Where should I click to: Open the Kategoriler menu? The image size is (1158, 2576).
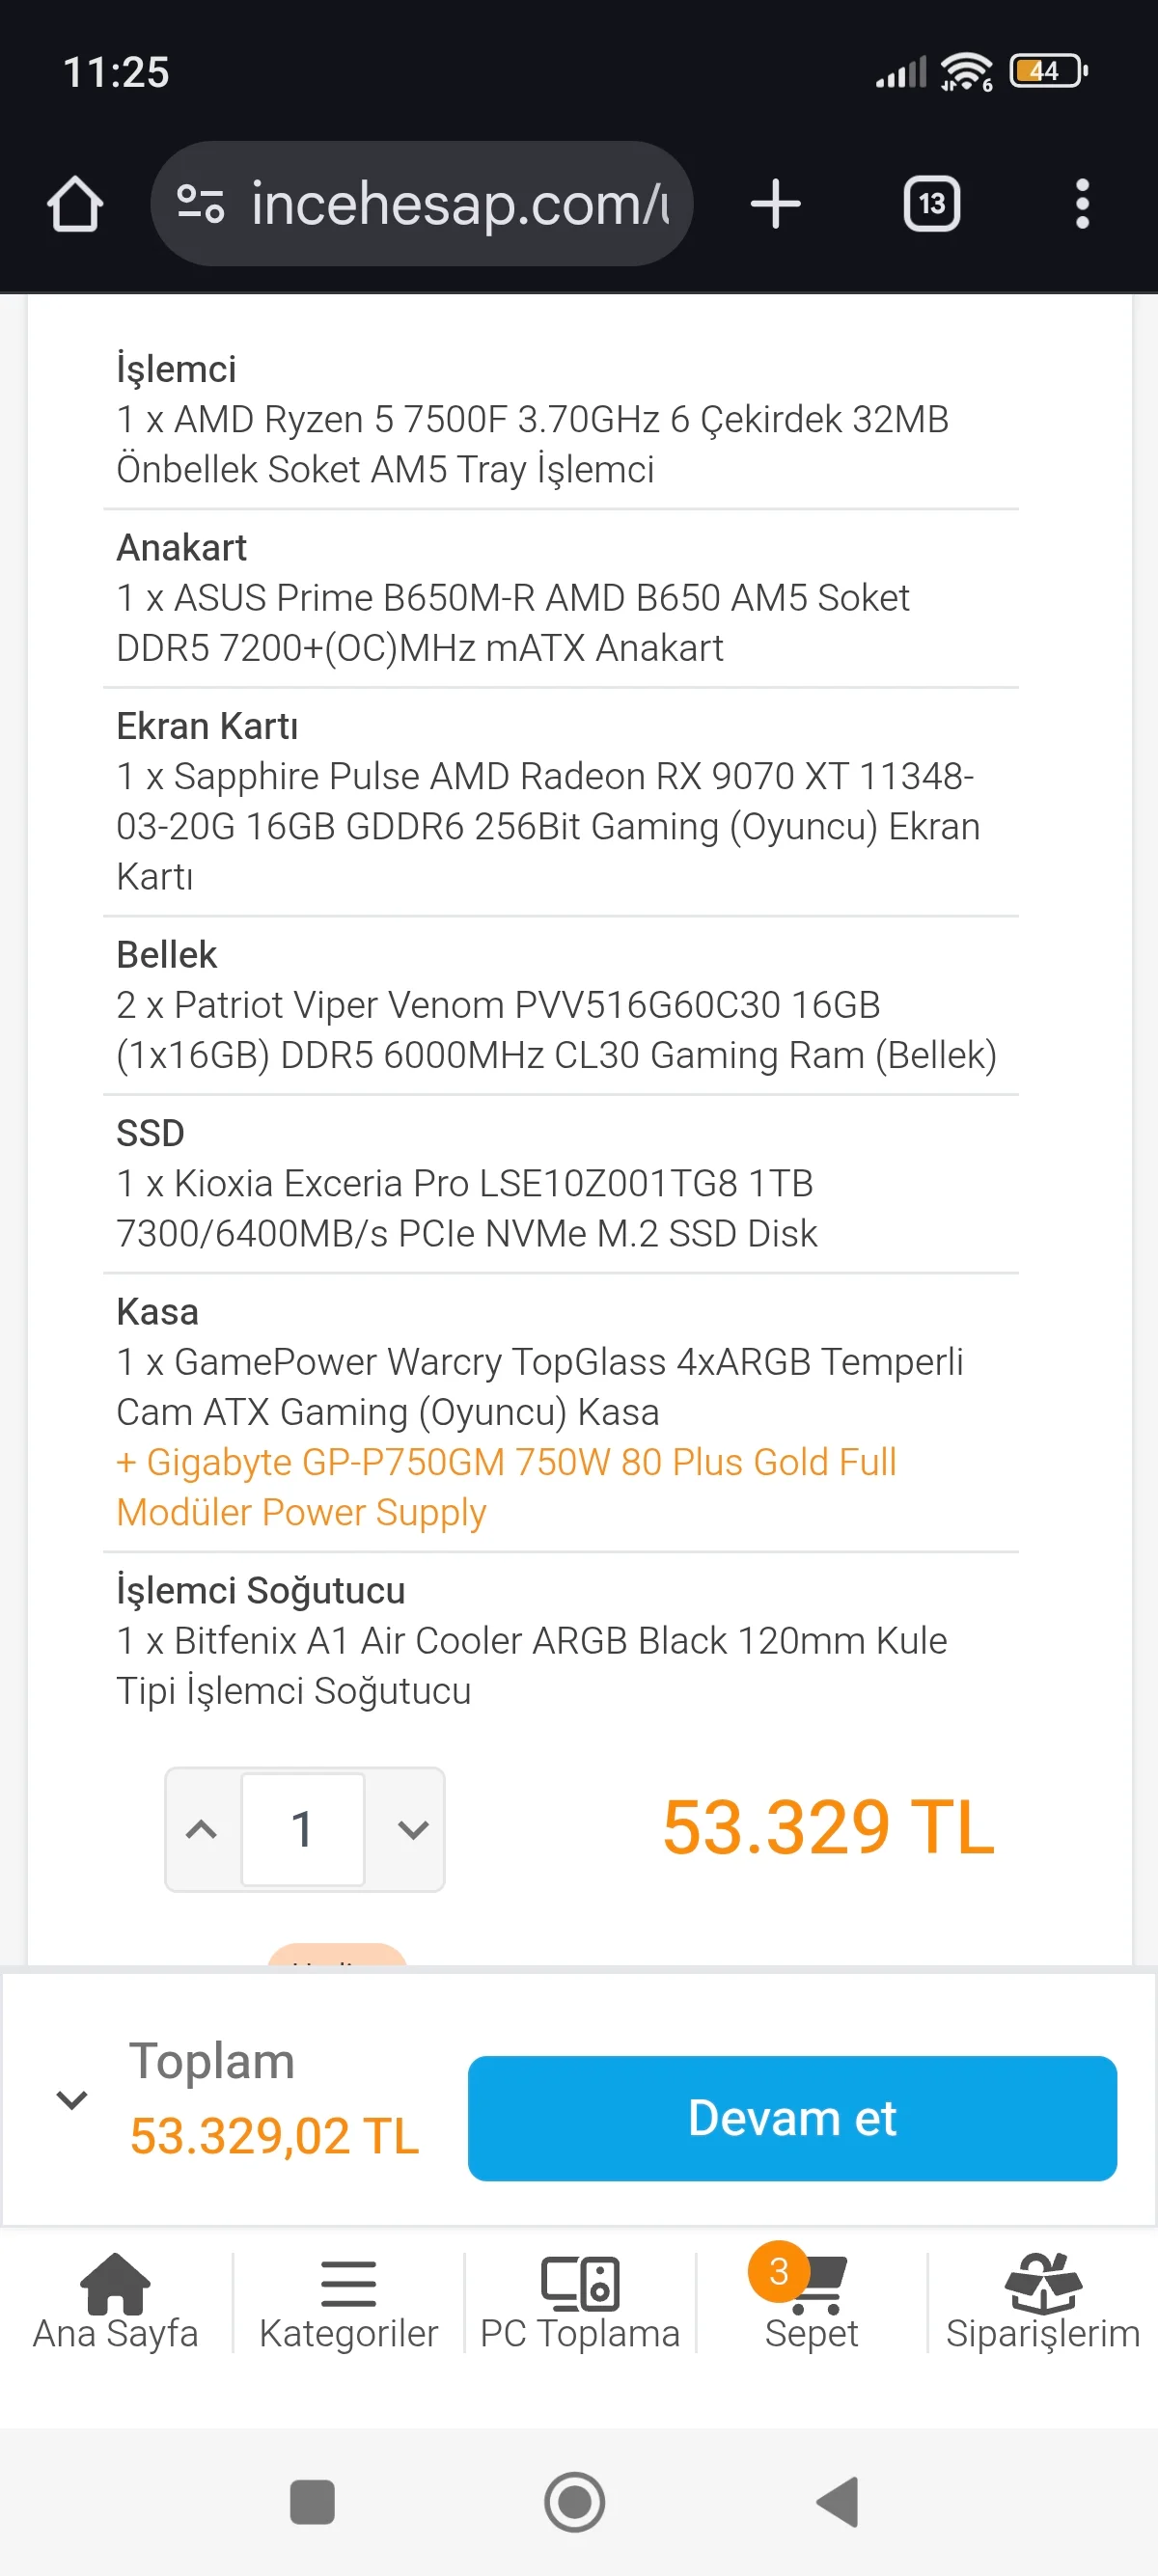pyautogui.click(x=348, y=2302)
